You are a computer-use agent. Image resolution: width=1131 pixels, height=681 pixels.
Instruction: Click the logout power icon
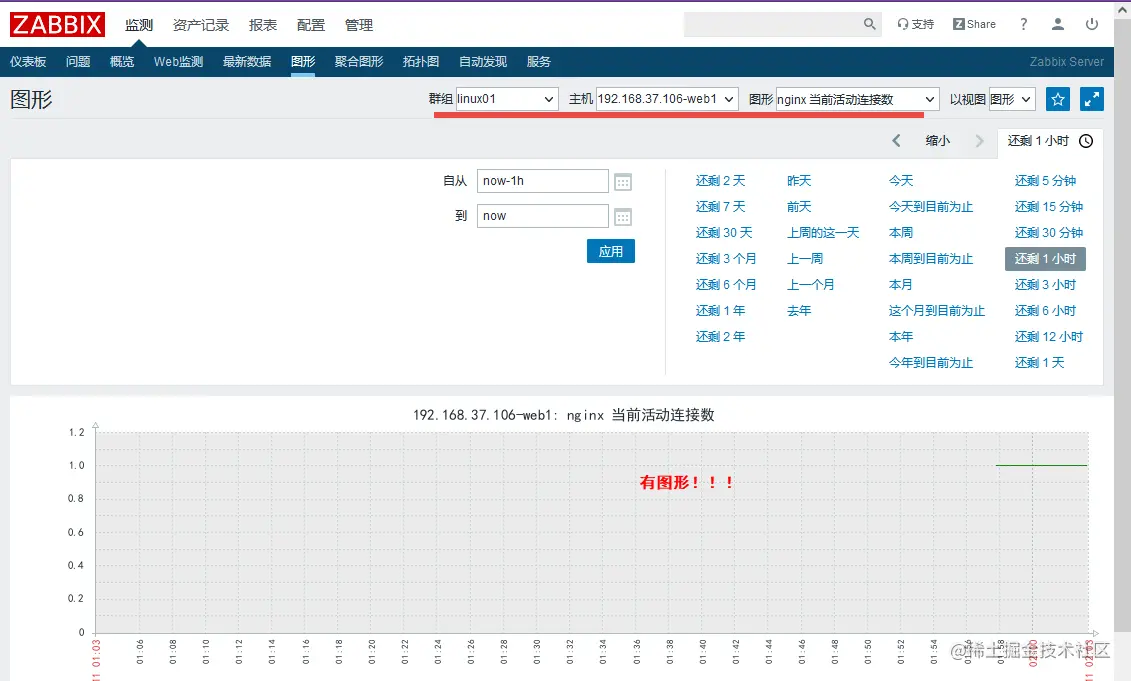[x=1091, y=23]
